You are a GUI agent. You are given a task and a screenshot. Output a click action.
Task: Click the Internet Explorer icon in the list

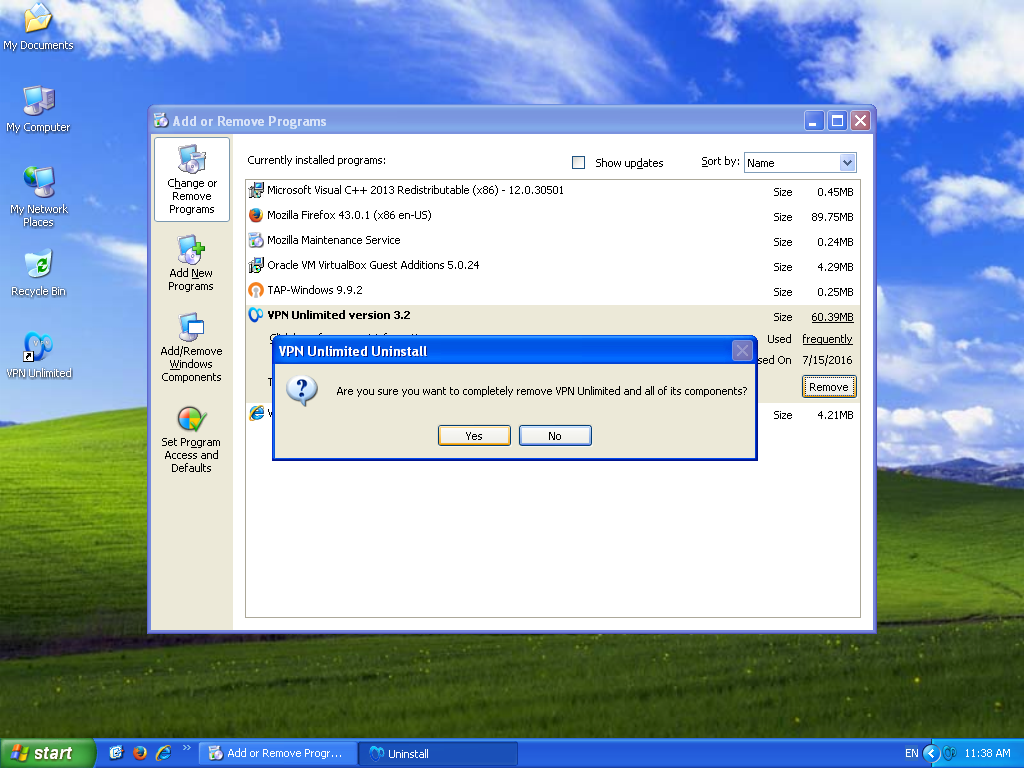[255, 413]
